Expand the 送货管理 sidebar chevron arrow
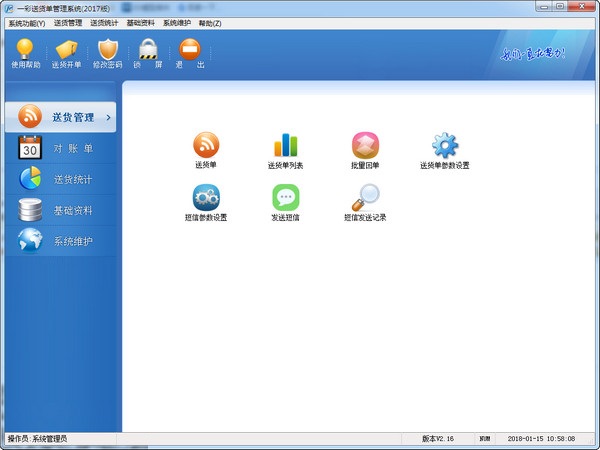This screenshot has height=450, width=600. click(x=108, y=117)
